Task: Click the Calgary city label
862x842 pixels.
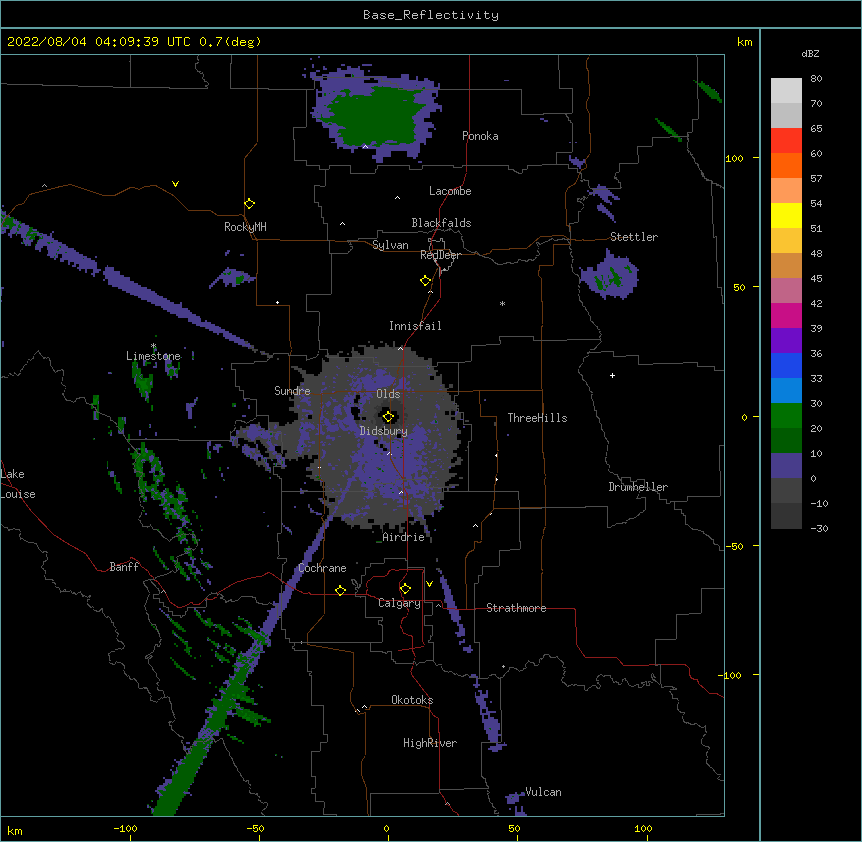Action: [399, 603]
